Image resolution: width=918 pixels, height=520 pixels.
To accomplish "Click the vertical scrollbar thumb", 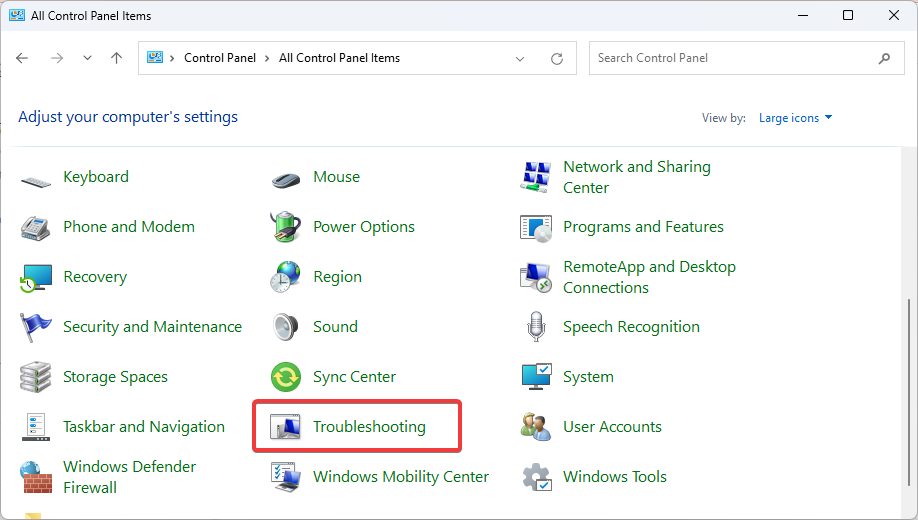I will pyautogui.click(x=909, y=392).
